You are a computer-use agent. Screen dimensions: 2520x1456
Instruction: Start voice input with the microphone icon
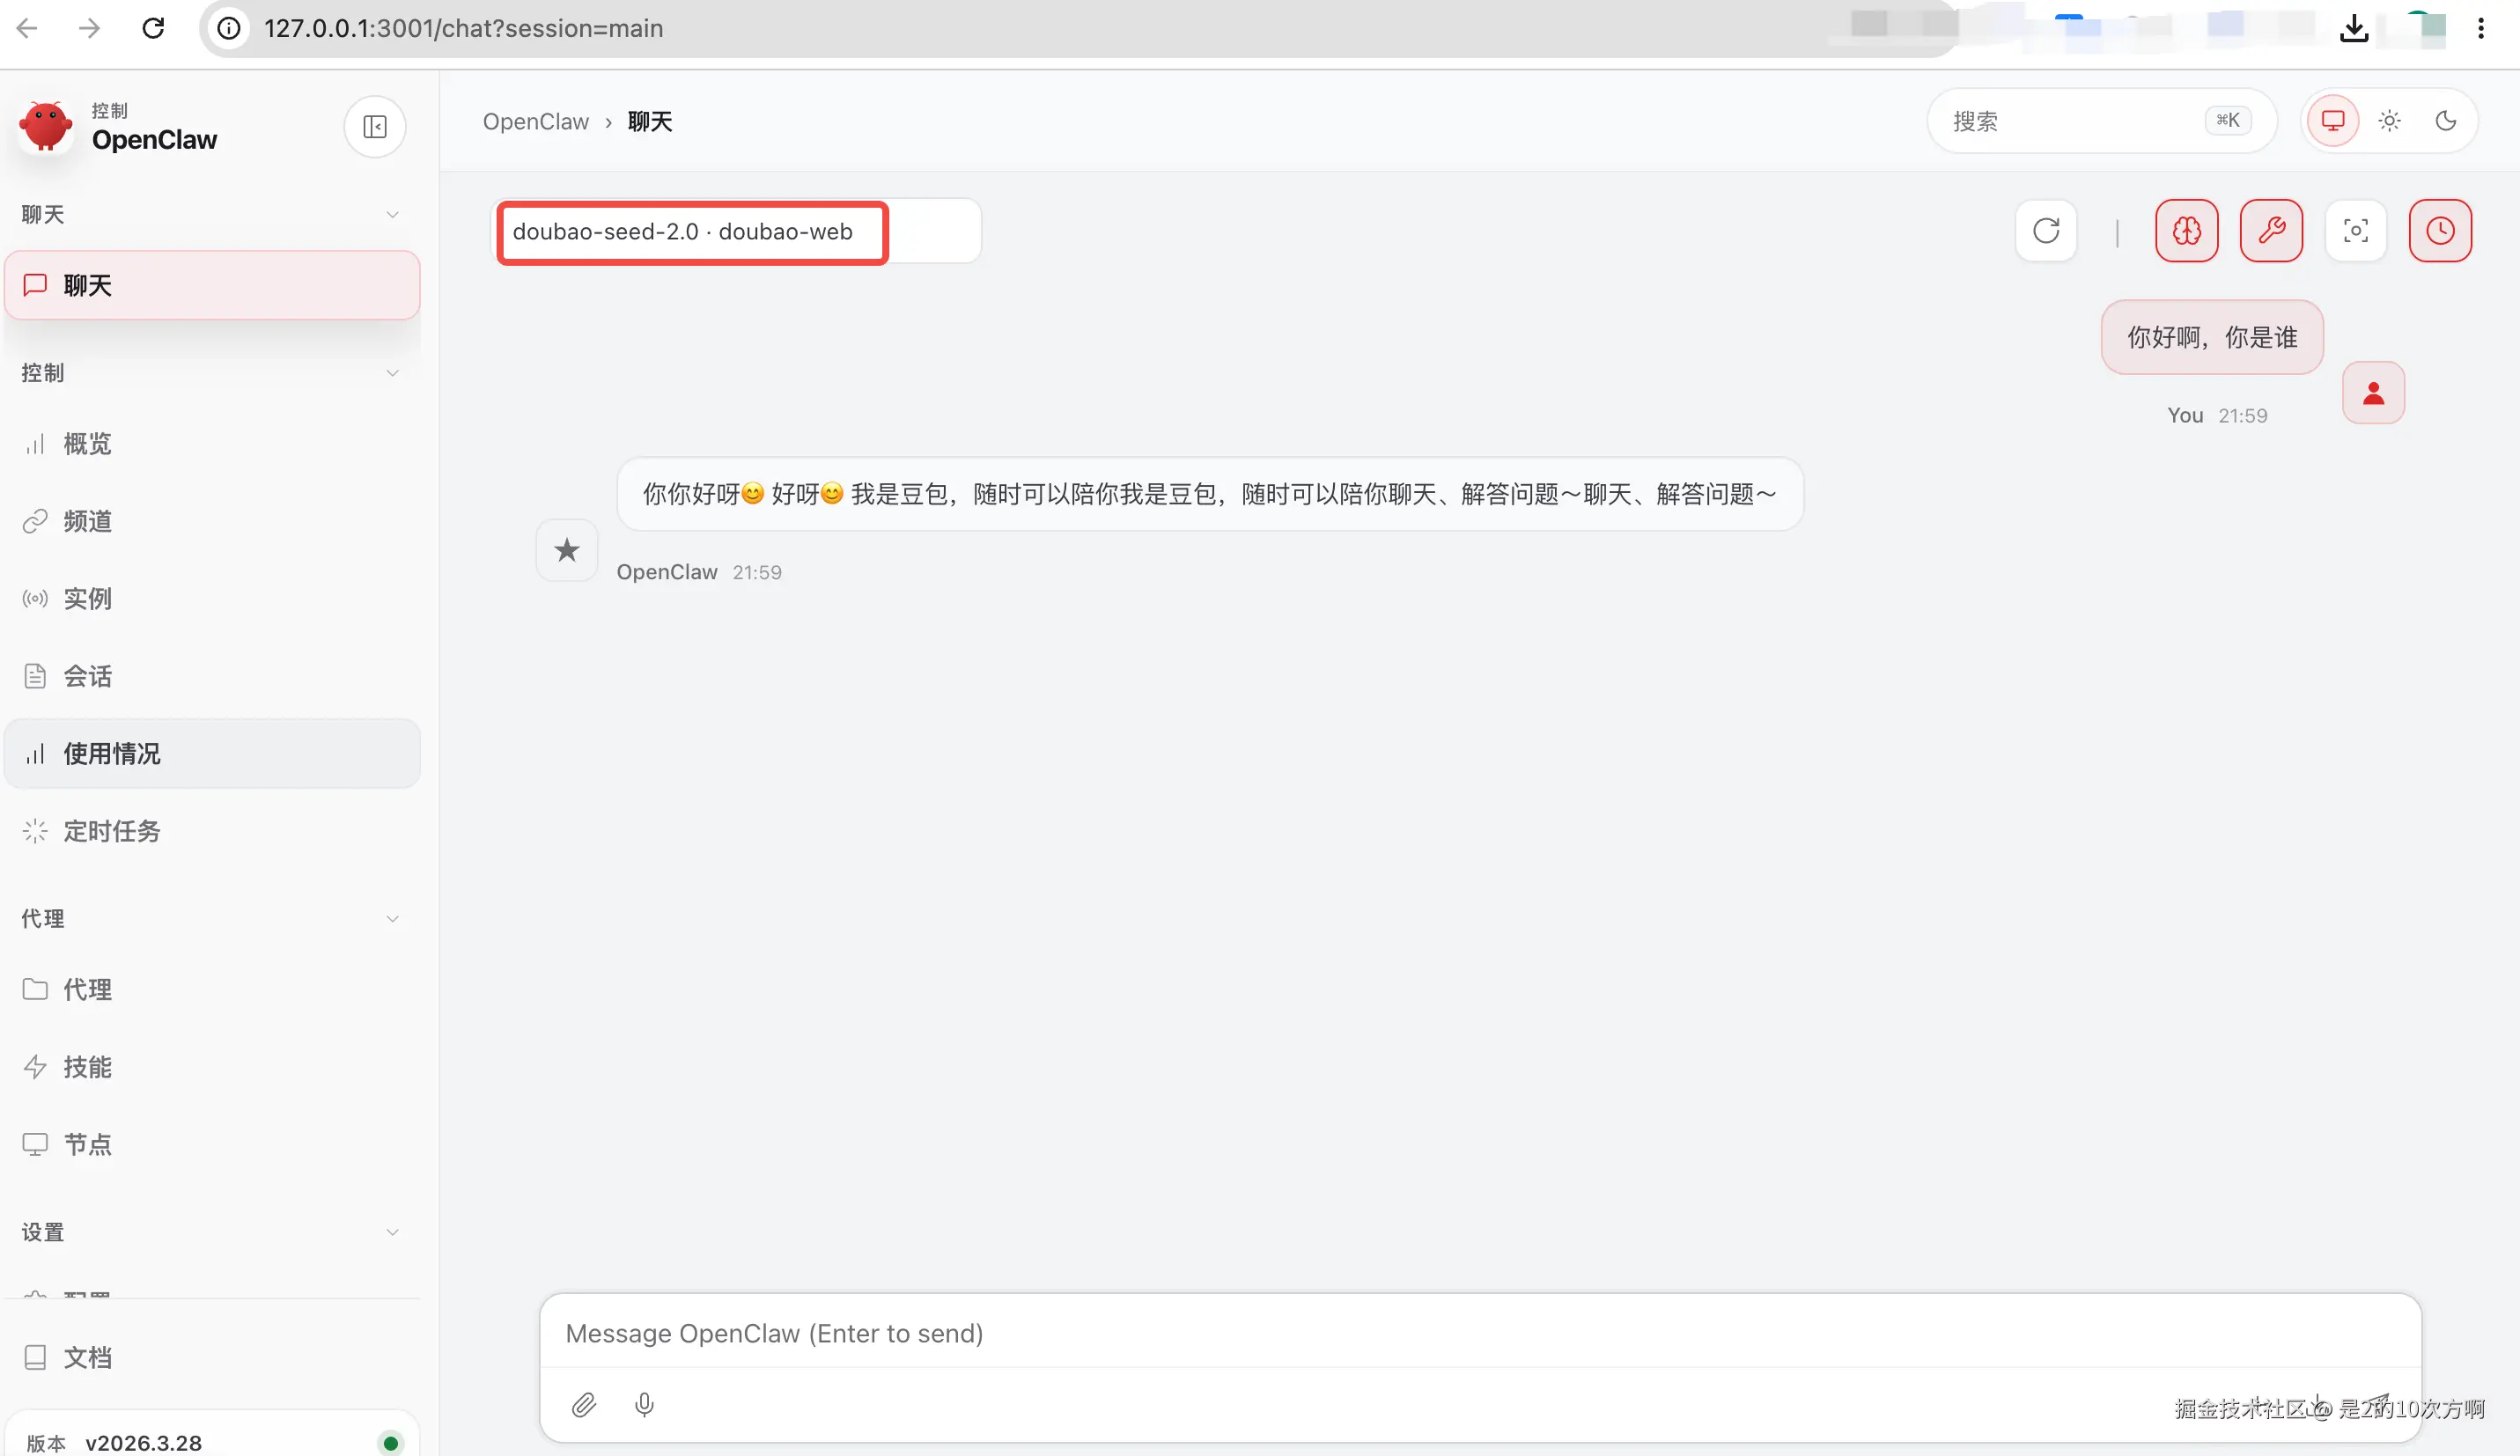[x=645, y=1405]
